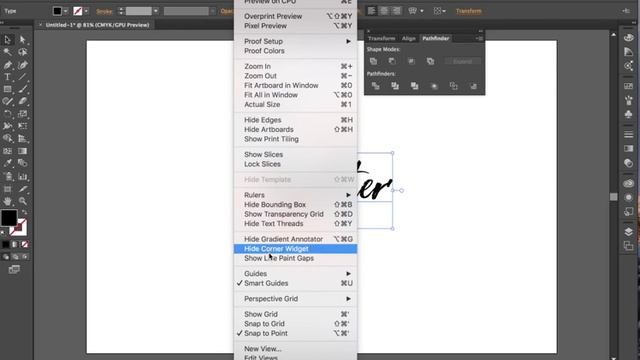Pick the Column Graph tool
This screenshot has height=360, width=640.
22,176
